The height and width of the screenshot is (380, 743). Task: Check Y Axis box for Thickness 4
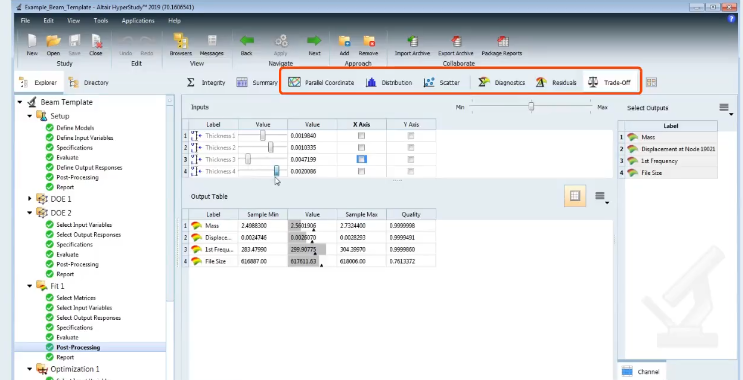tap(411, 172)
